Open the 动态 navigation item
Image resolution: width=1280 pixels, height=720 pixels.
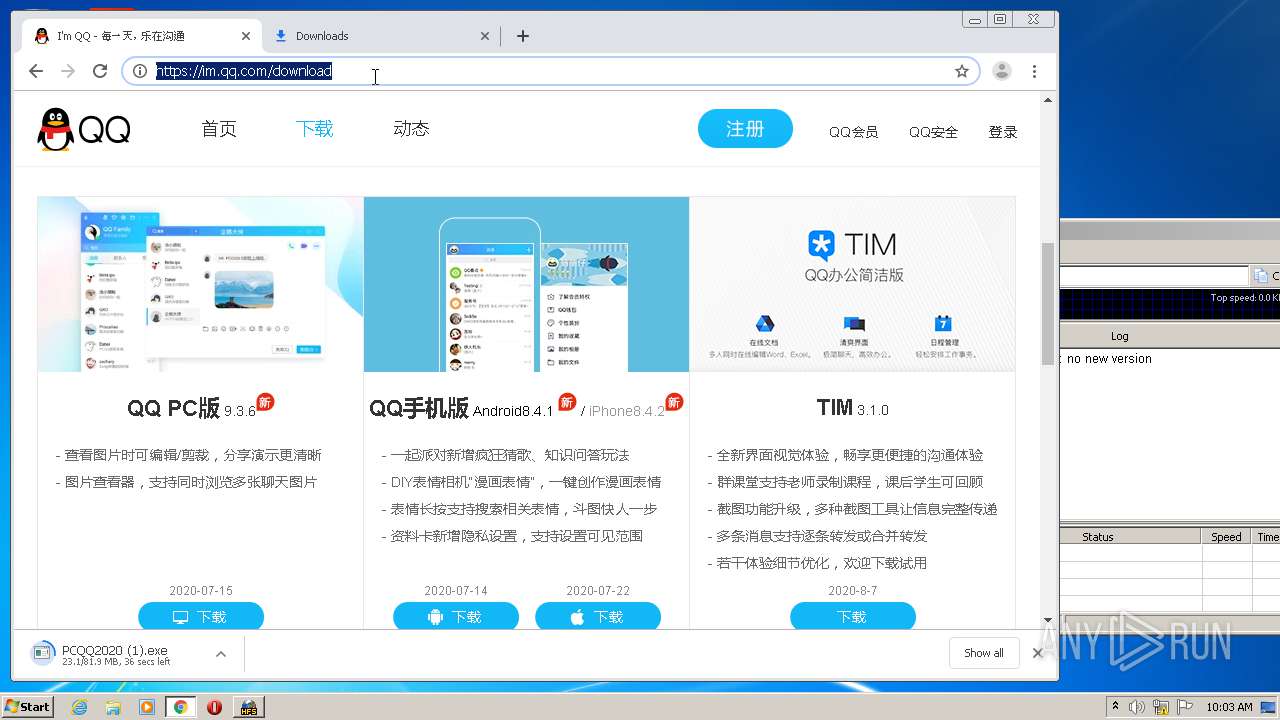point(411,129)
